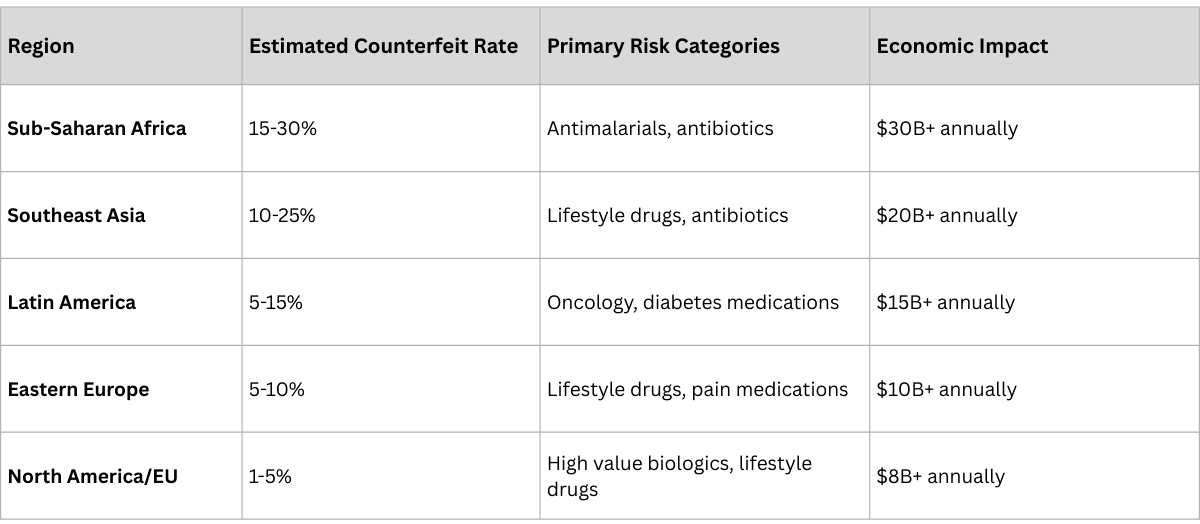The image size is (1200, 524).
Task: Click the Lifestyle drugs, pain medications cell
Action: coord(697,389)
